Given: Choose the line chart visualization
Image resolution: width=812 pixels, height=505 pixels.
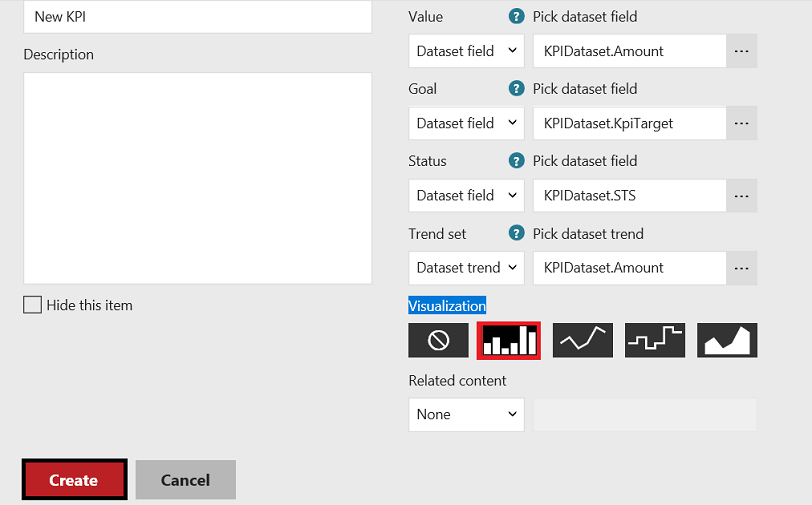Looking at the screenshot, I should coord(583,340).
